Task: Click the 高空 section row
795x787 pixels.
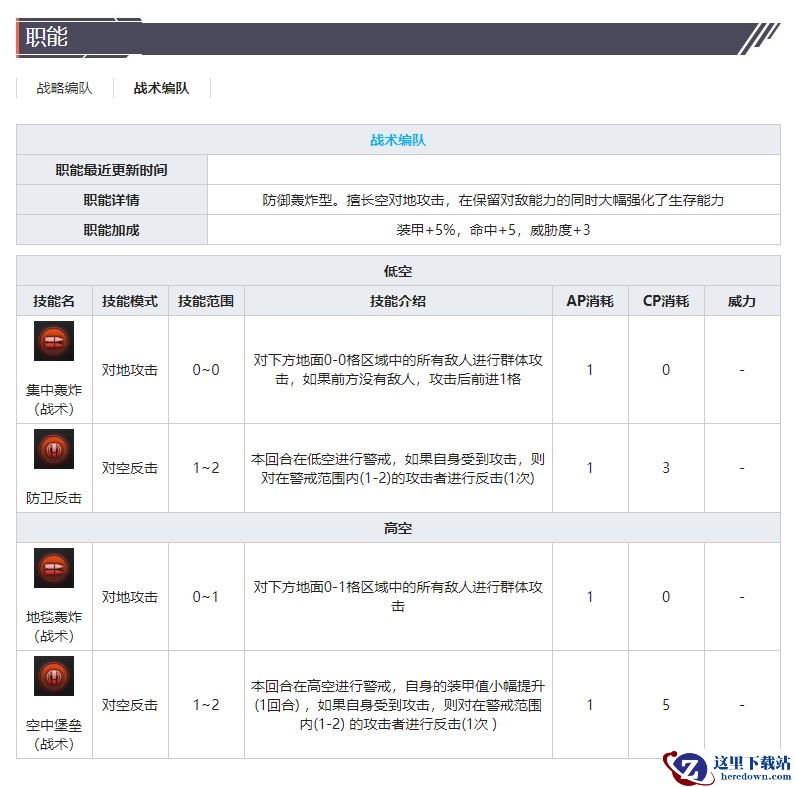Action: coord(398,528)
